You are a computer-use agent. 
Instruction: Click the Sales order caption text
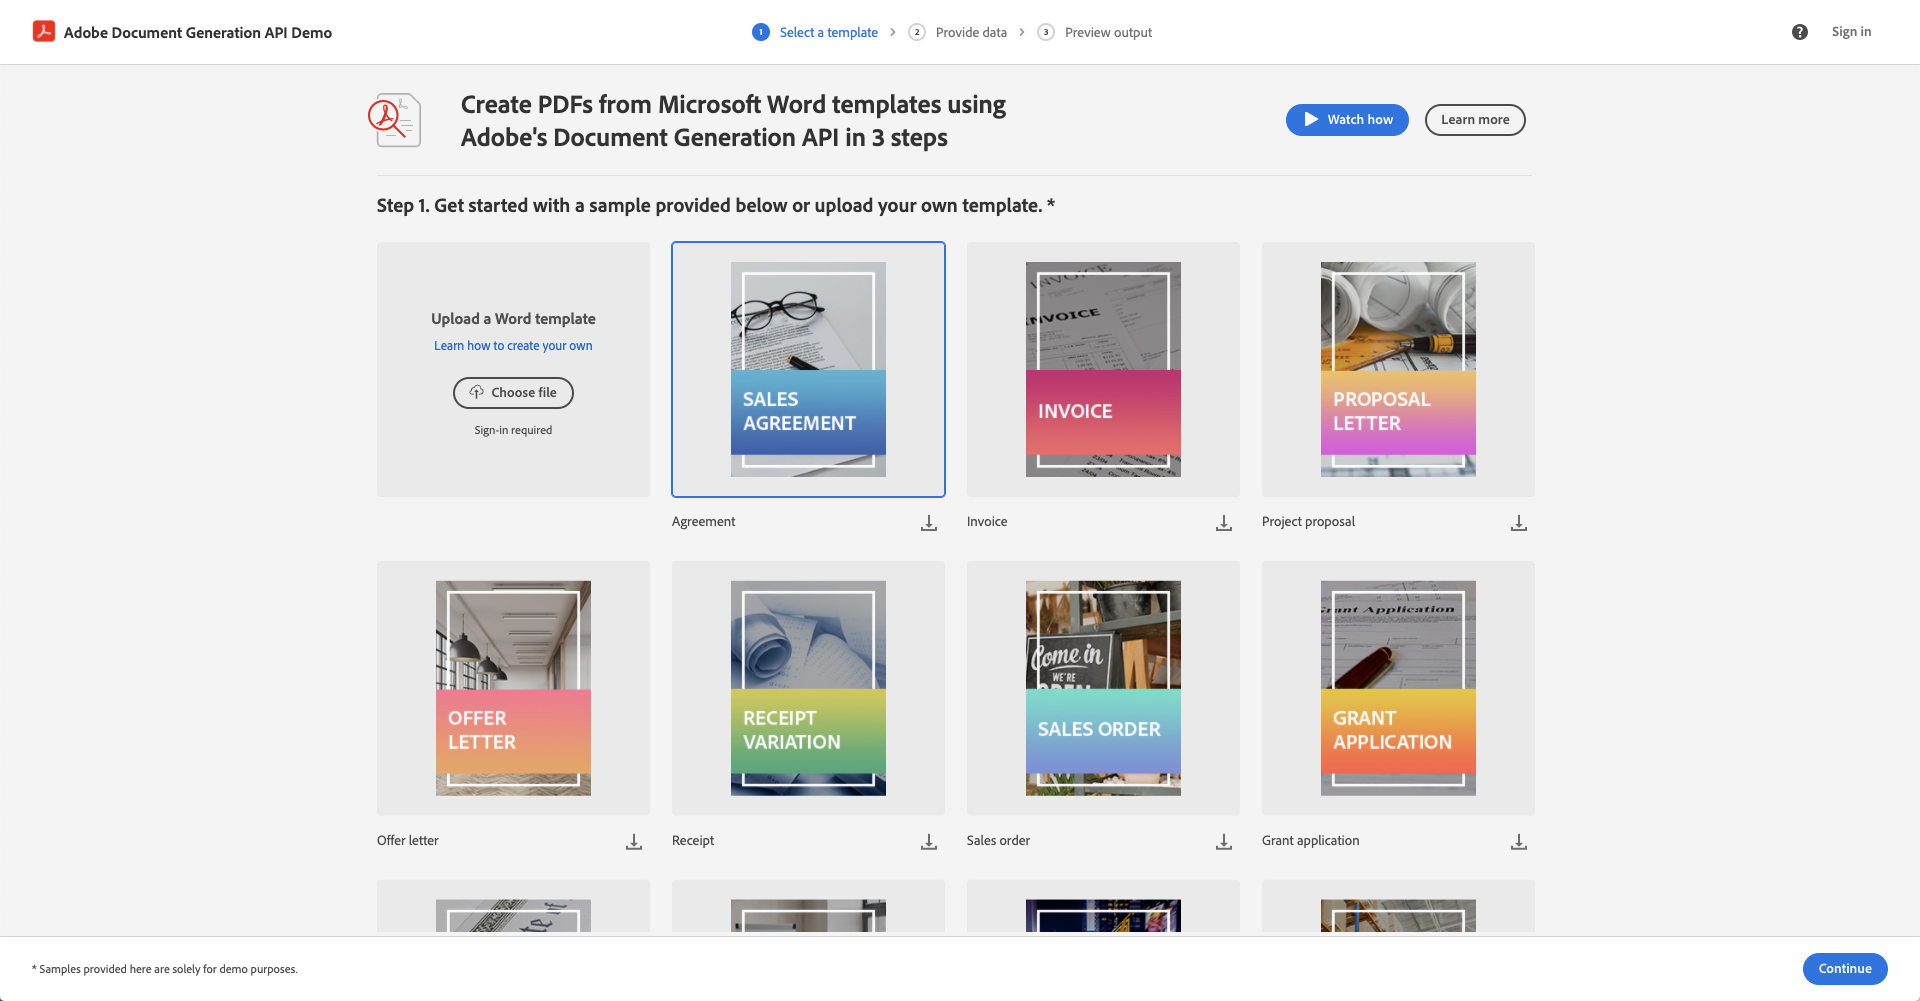tap(998, 841)
